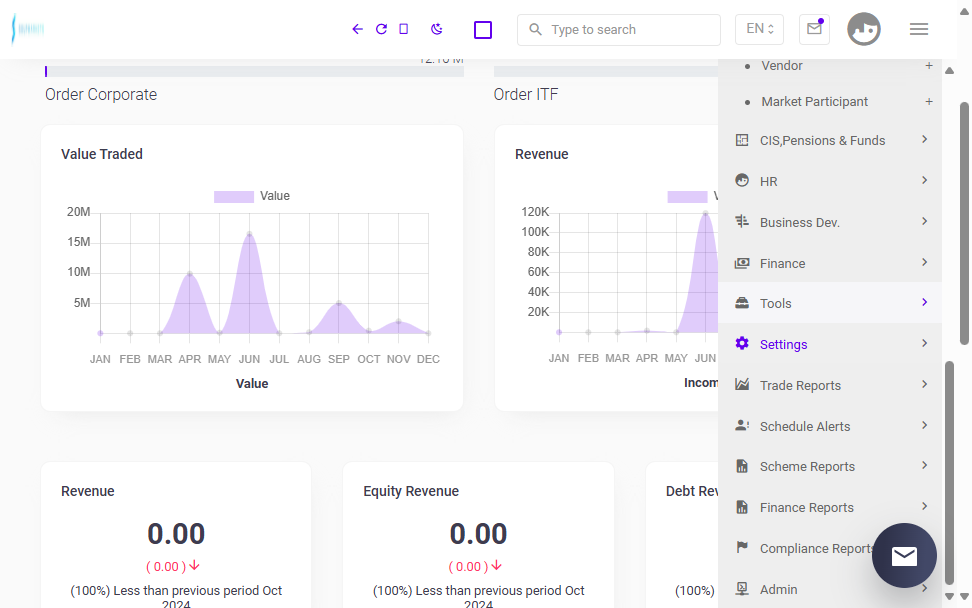Click the Admin monitor icon
The image size is (972, 608).
(x=741, y=588)
